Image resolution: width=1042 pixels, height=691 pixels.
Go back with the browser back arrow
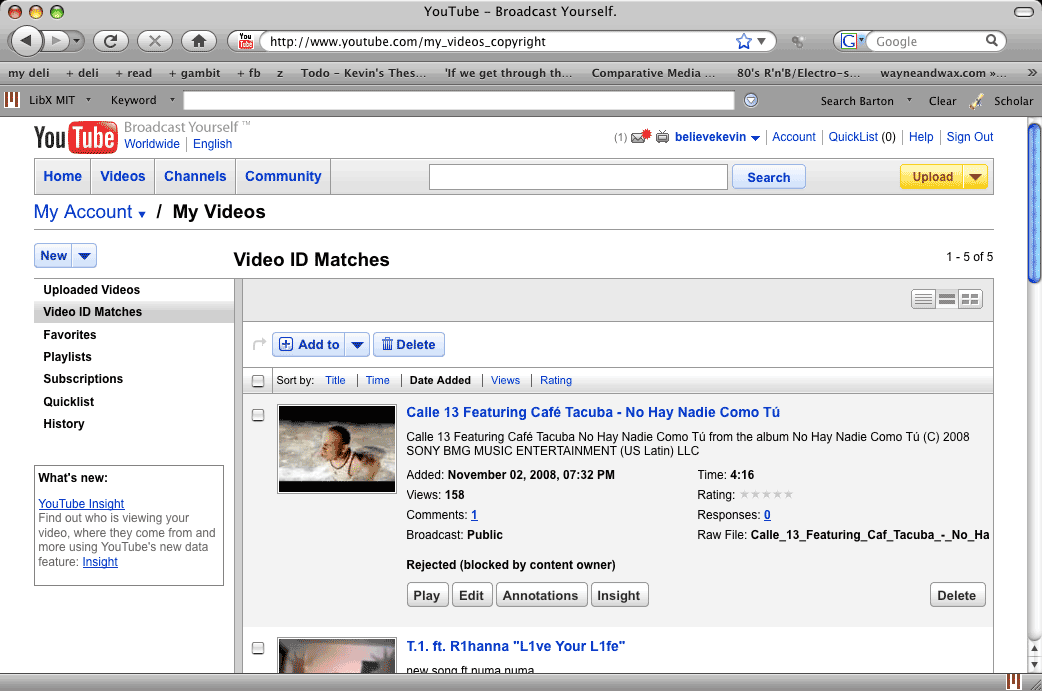tap(25, 41)
